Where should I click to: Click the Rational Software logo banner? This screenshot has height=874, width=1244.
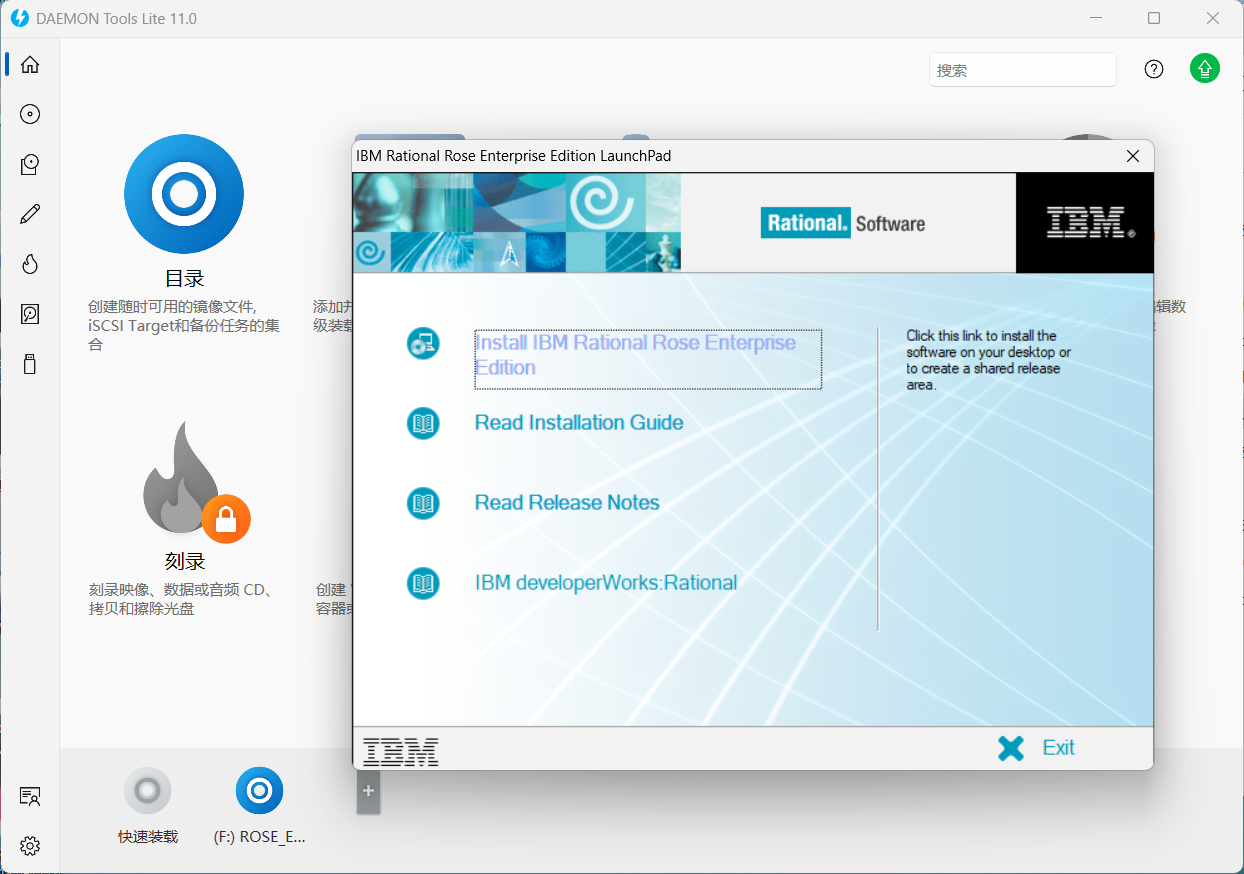pos(843,223)
